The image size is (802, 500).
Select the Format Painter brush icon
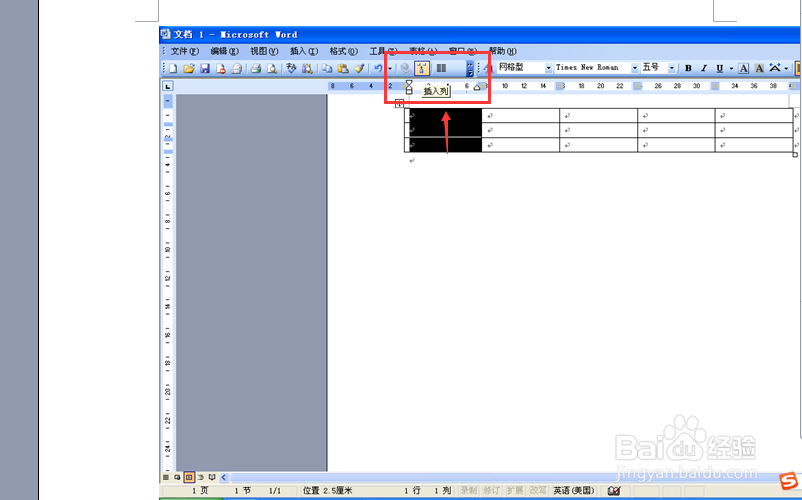point(359,68)
